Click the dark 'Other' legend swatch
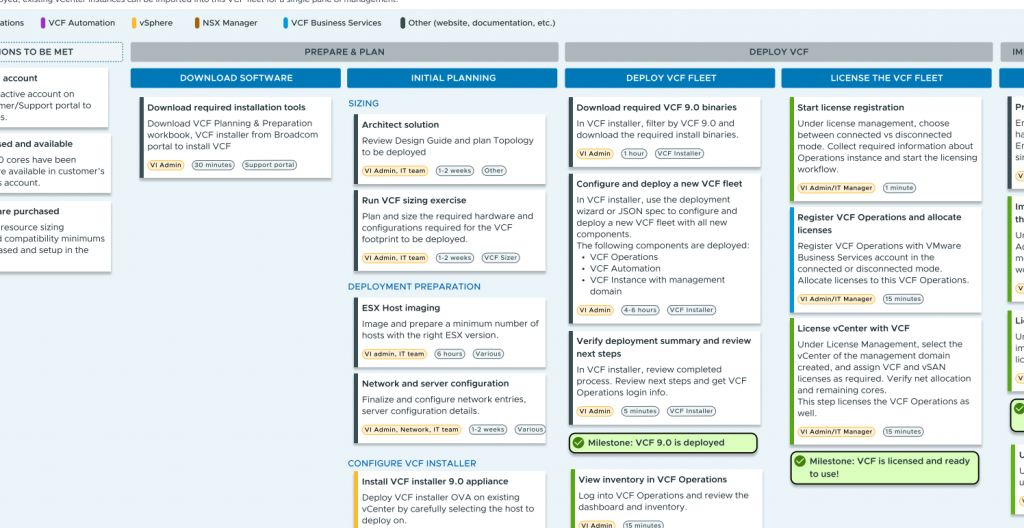 tap(403, 22)
